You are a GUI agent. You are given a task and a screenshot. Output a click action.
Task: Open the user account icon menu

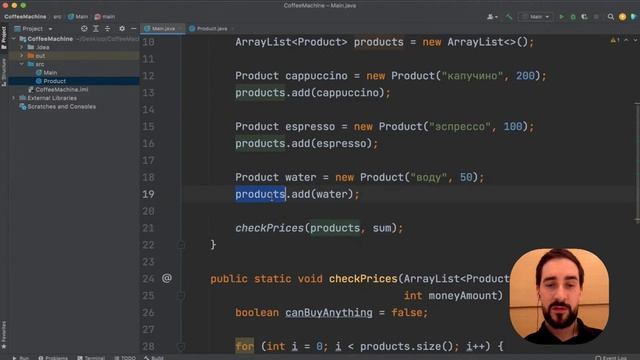click(x=492, y=17)
